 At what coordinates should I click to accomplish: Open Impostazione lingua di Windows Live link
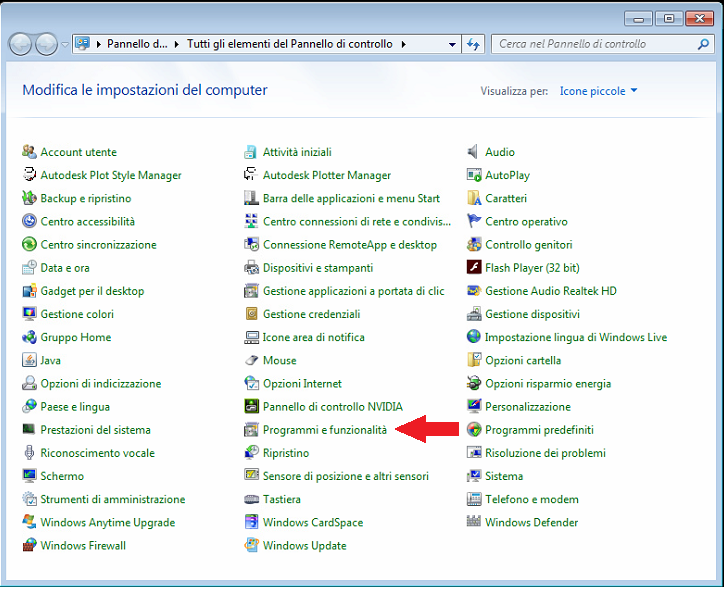(575, 337)
